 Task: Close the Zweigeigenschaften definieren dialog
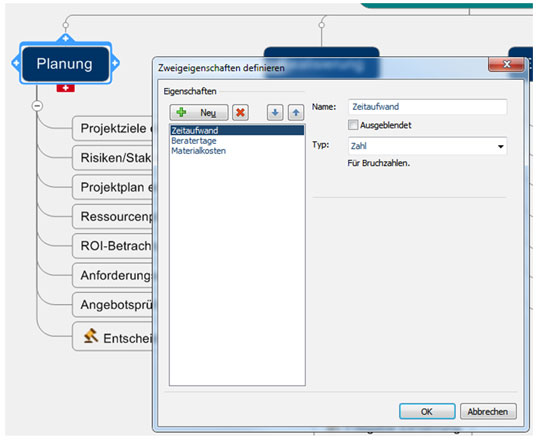tap(506, 64)
